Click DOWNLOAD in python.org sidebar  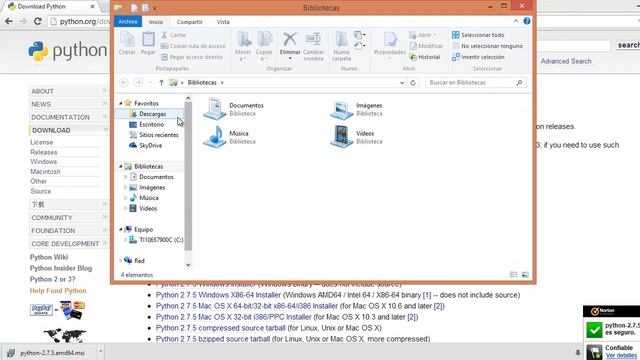[x=51, y=130]
